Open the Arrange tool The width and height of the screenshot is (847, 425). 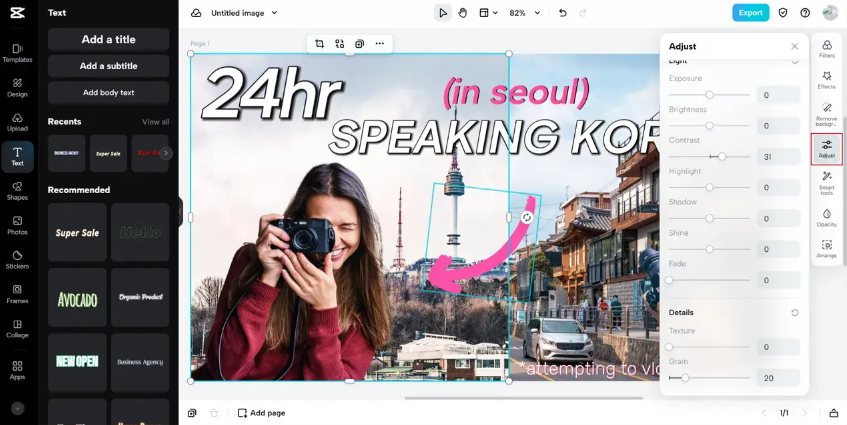click(826, 249)
